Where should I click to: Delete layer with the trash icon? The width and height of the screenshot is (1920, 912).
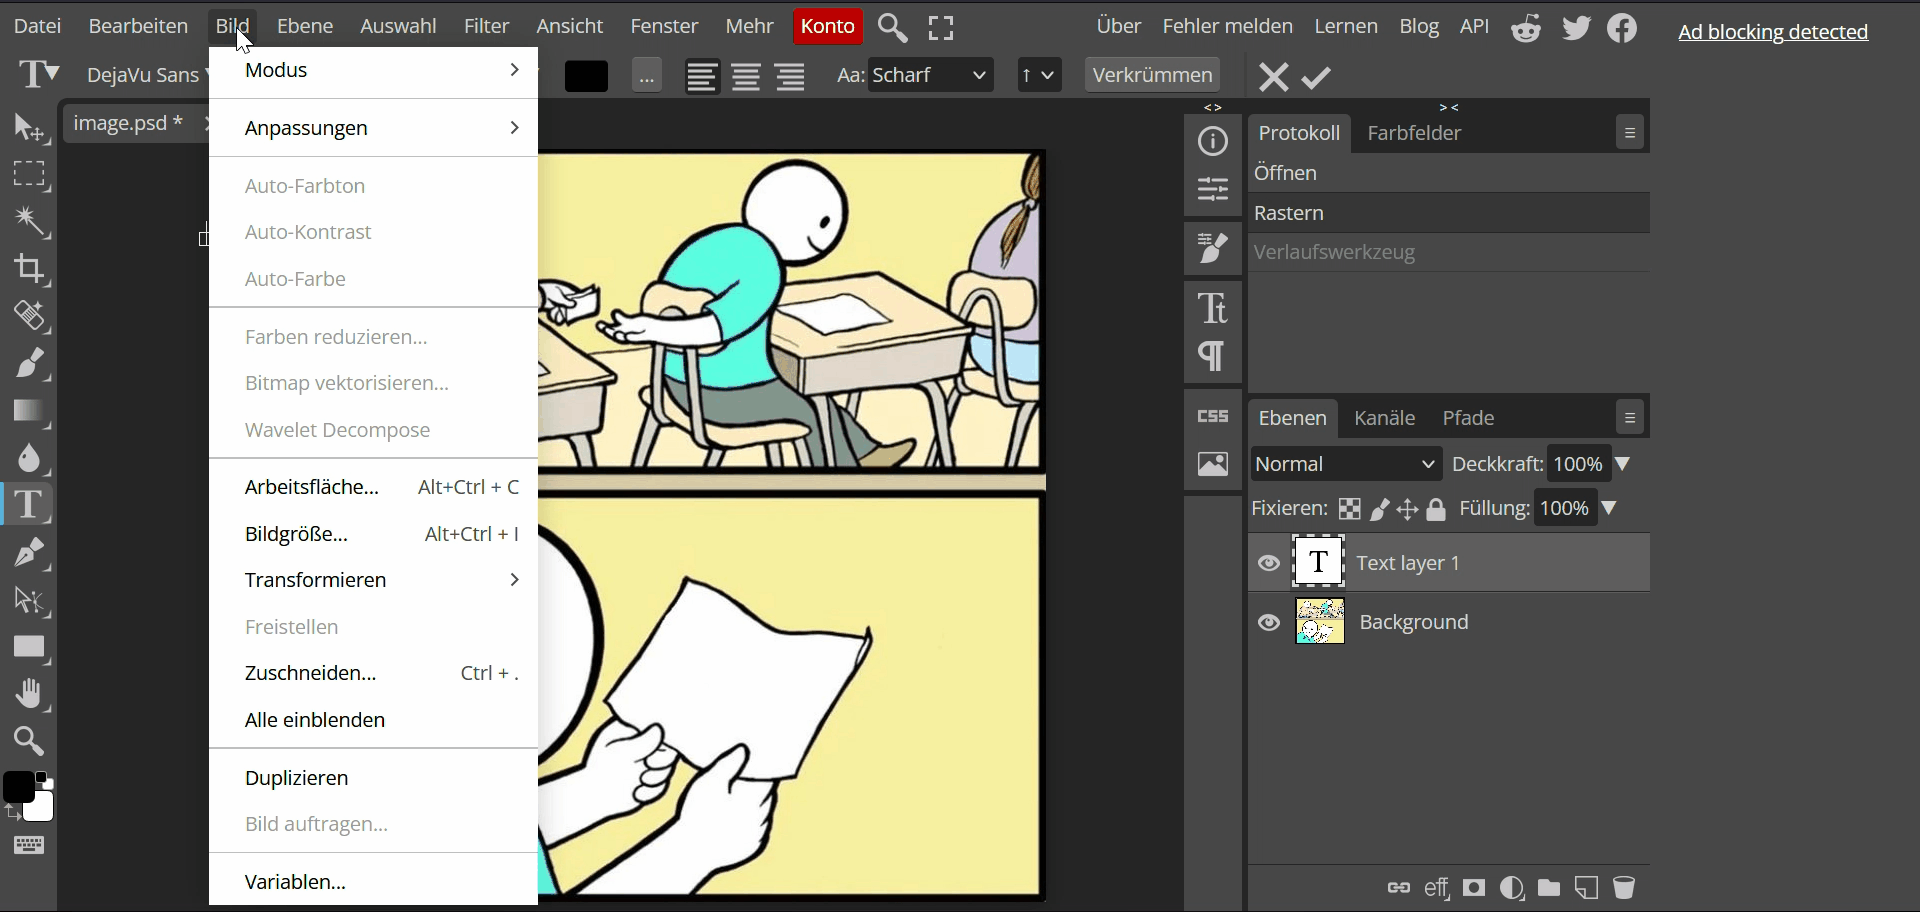coord(1624,888)
